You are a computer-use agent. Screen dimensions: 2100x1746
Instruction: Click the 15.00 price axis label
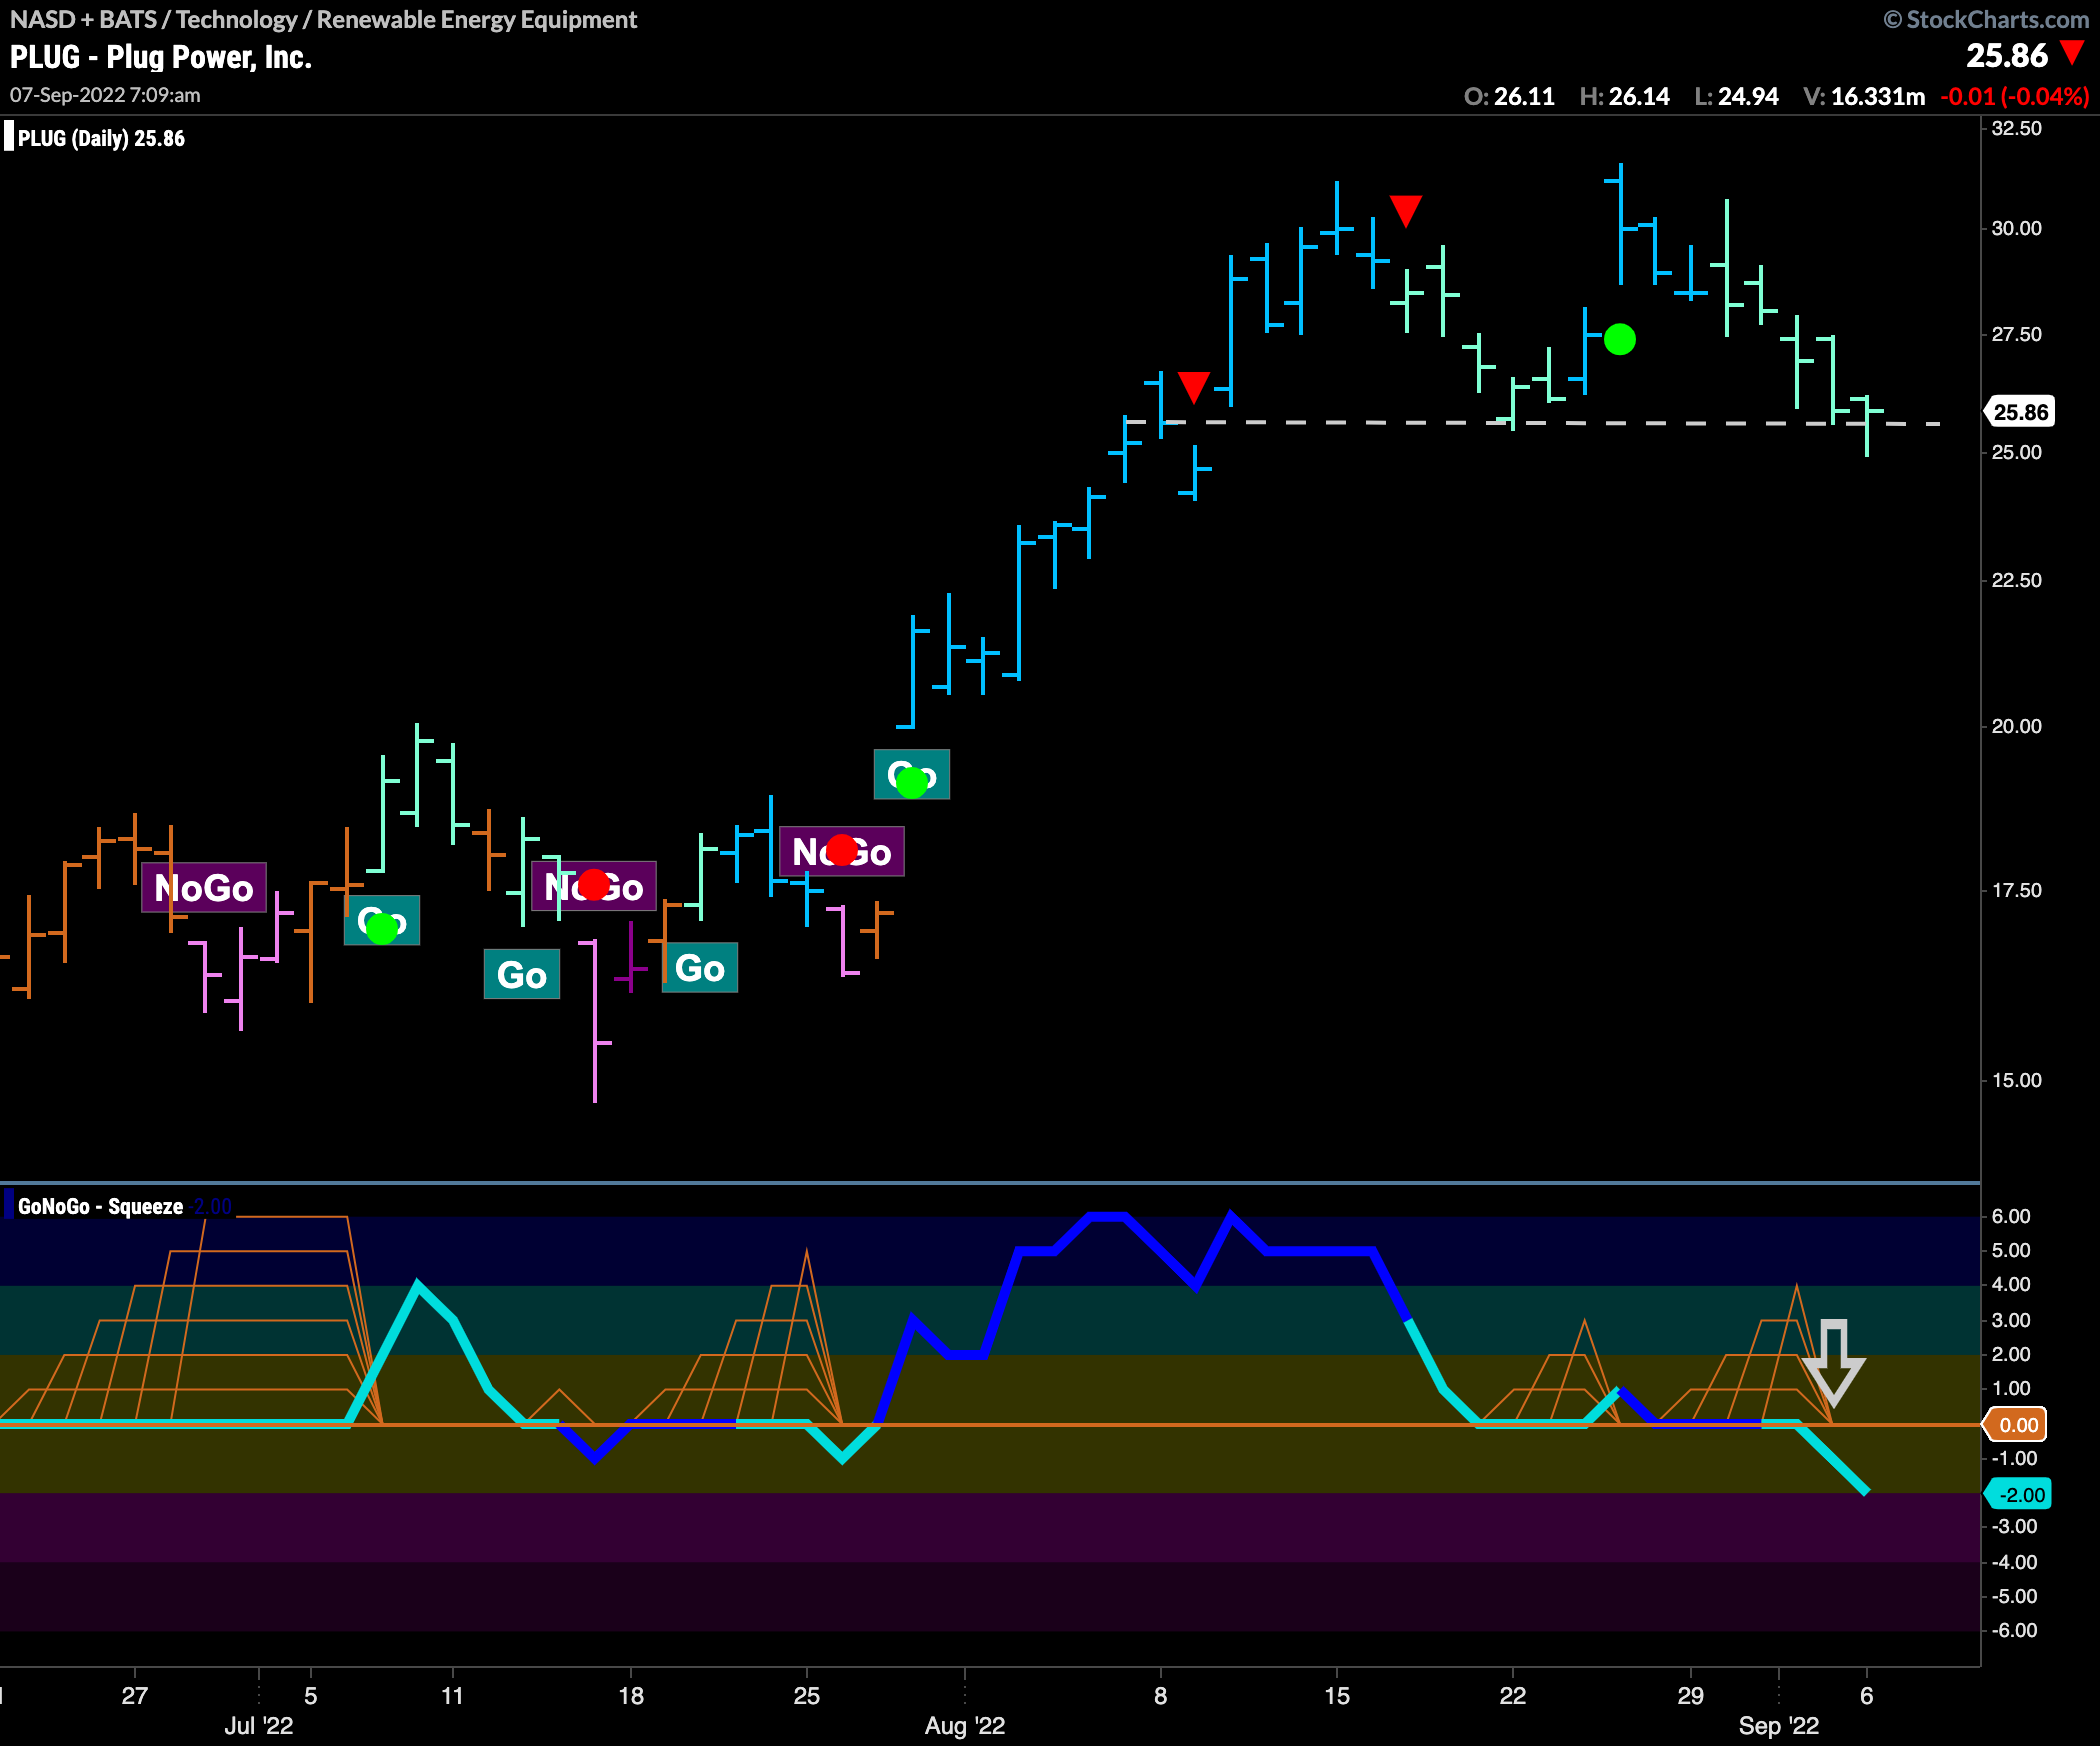(2017, 1080)
